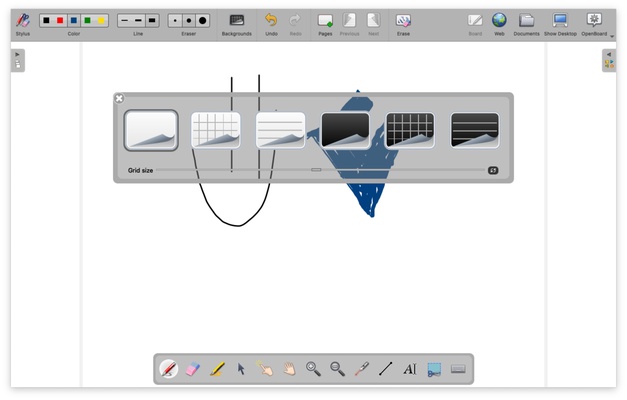
Task: Select the Interact with items tool
Action: point(265,369)
